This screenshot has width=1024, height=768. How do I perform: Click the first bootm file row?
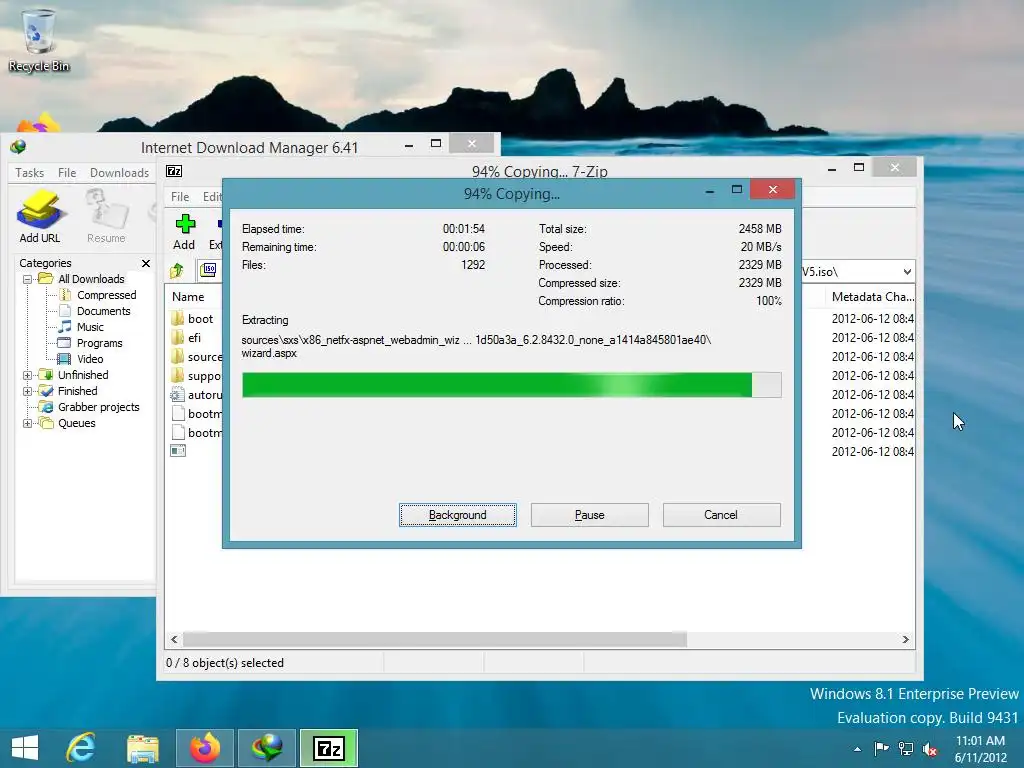(x=196, y=413)
